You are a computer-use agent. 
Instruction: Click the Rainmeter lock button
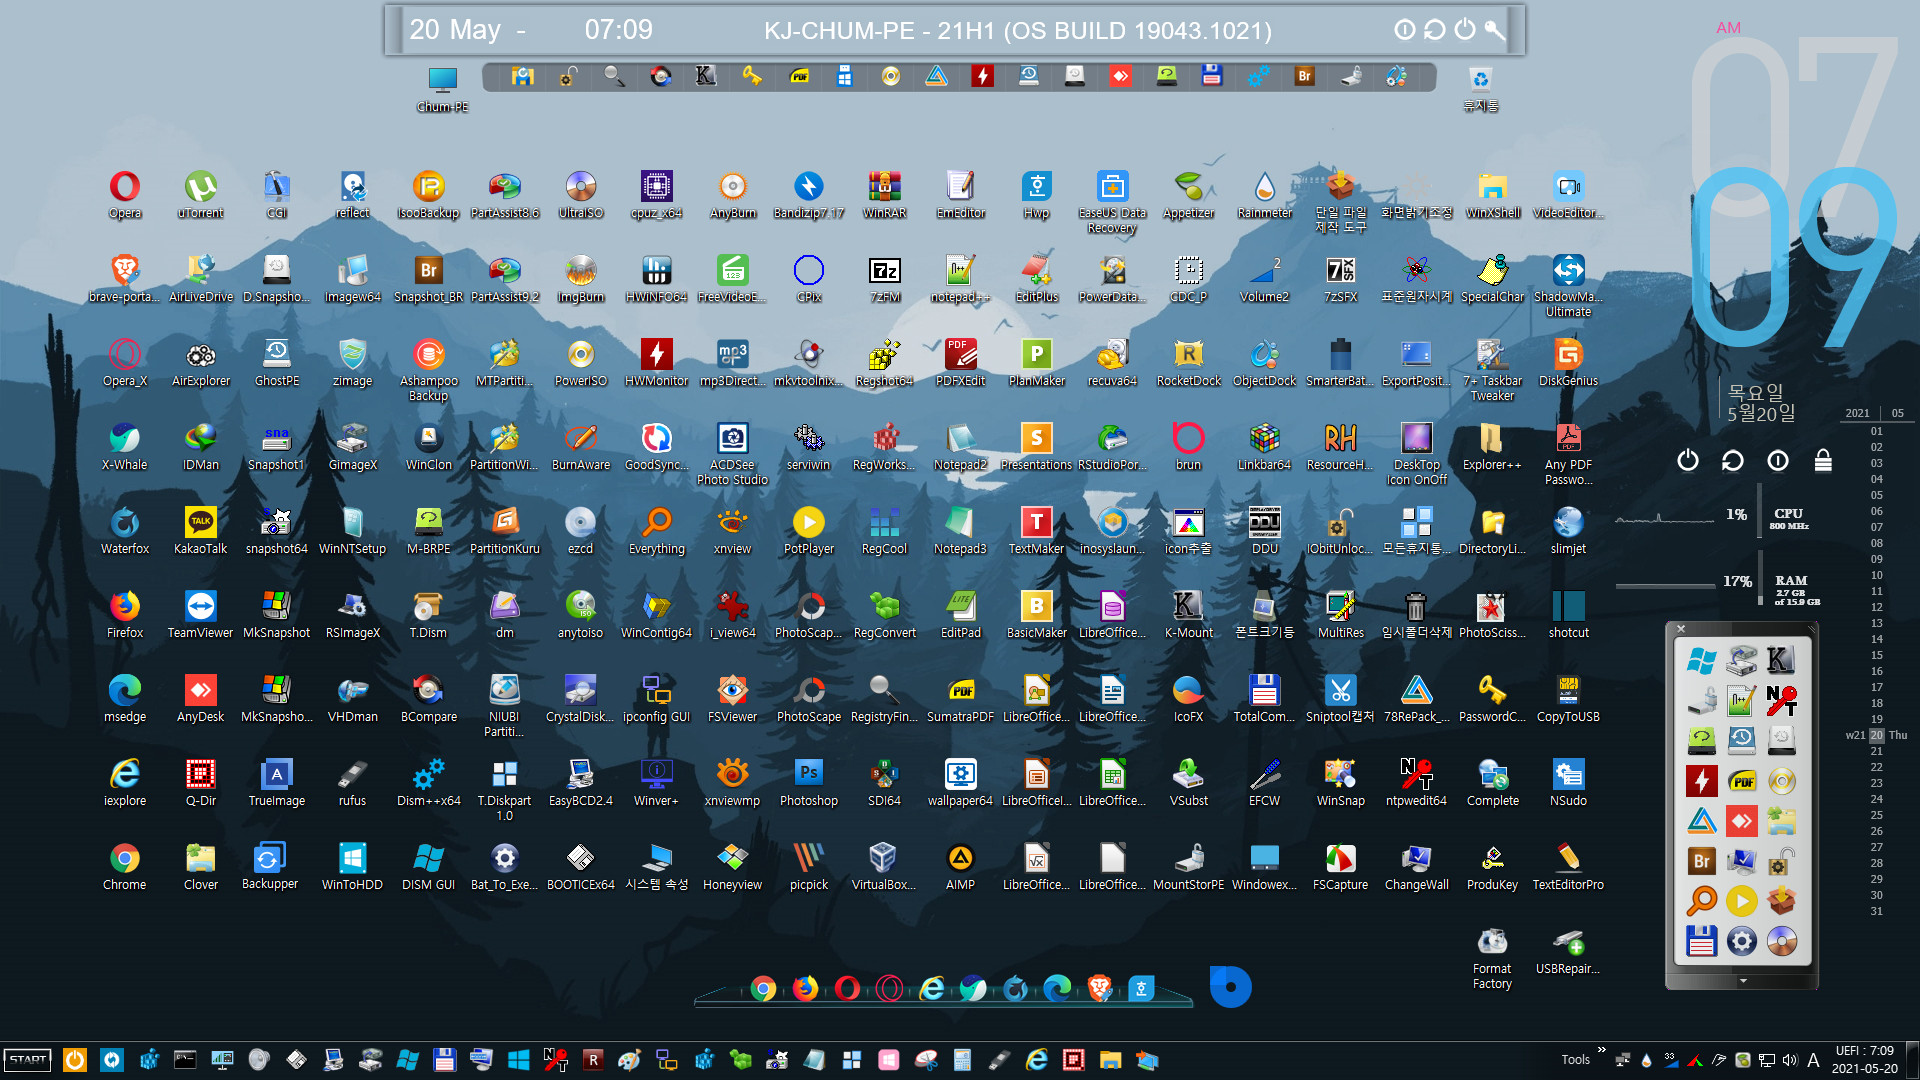click(x=1823, y=460)
